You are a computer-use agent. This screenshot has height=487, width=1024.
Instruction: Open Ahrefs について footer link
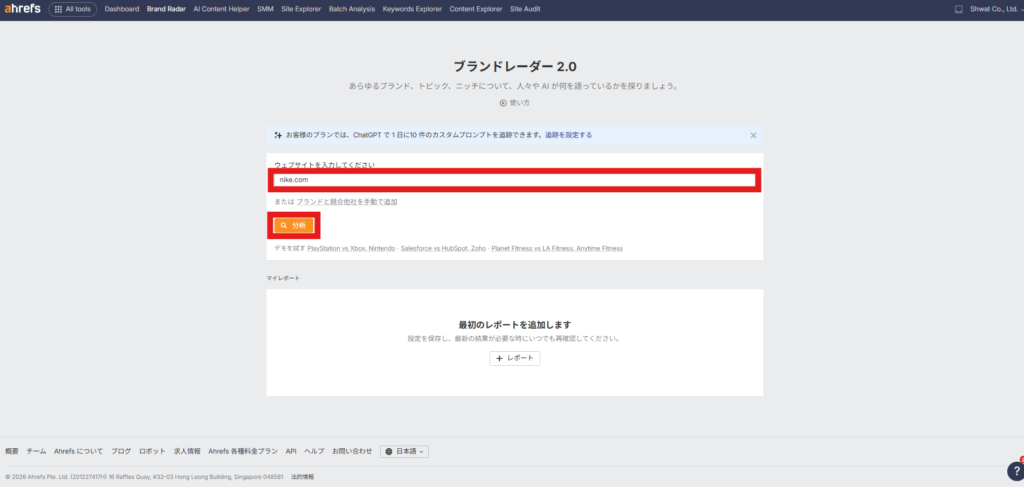tap(78, 451)
